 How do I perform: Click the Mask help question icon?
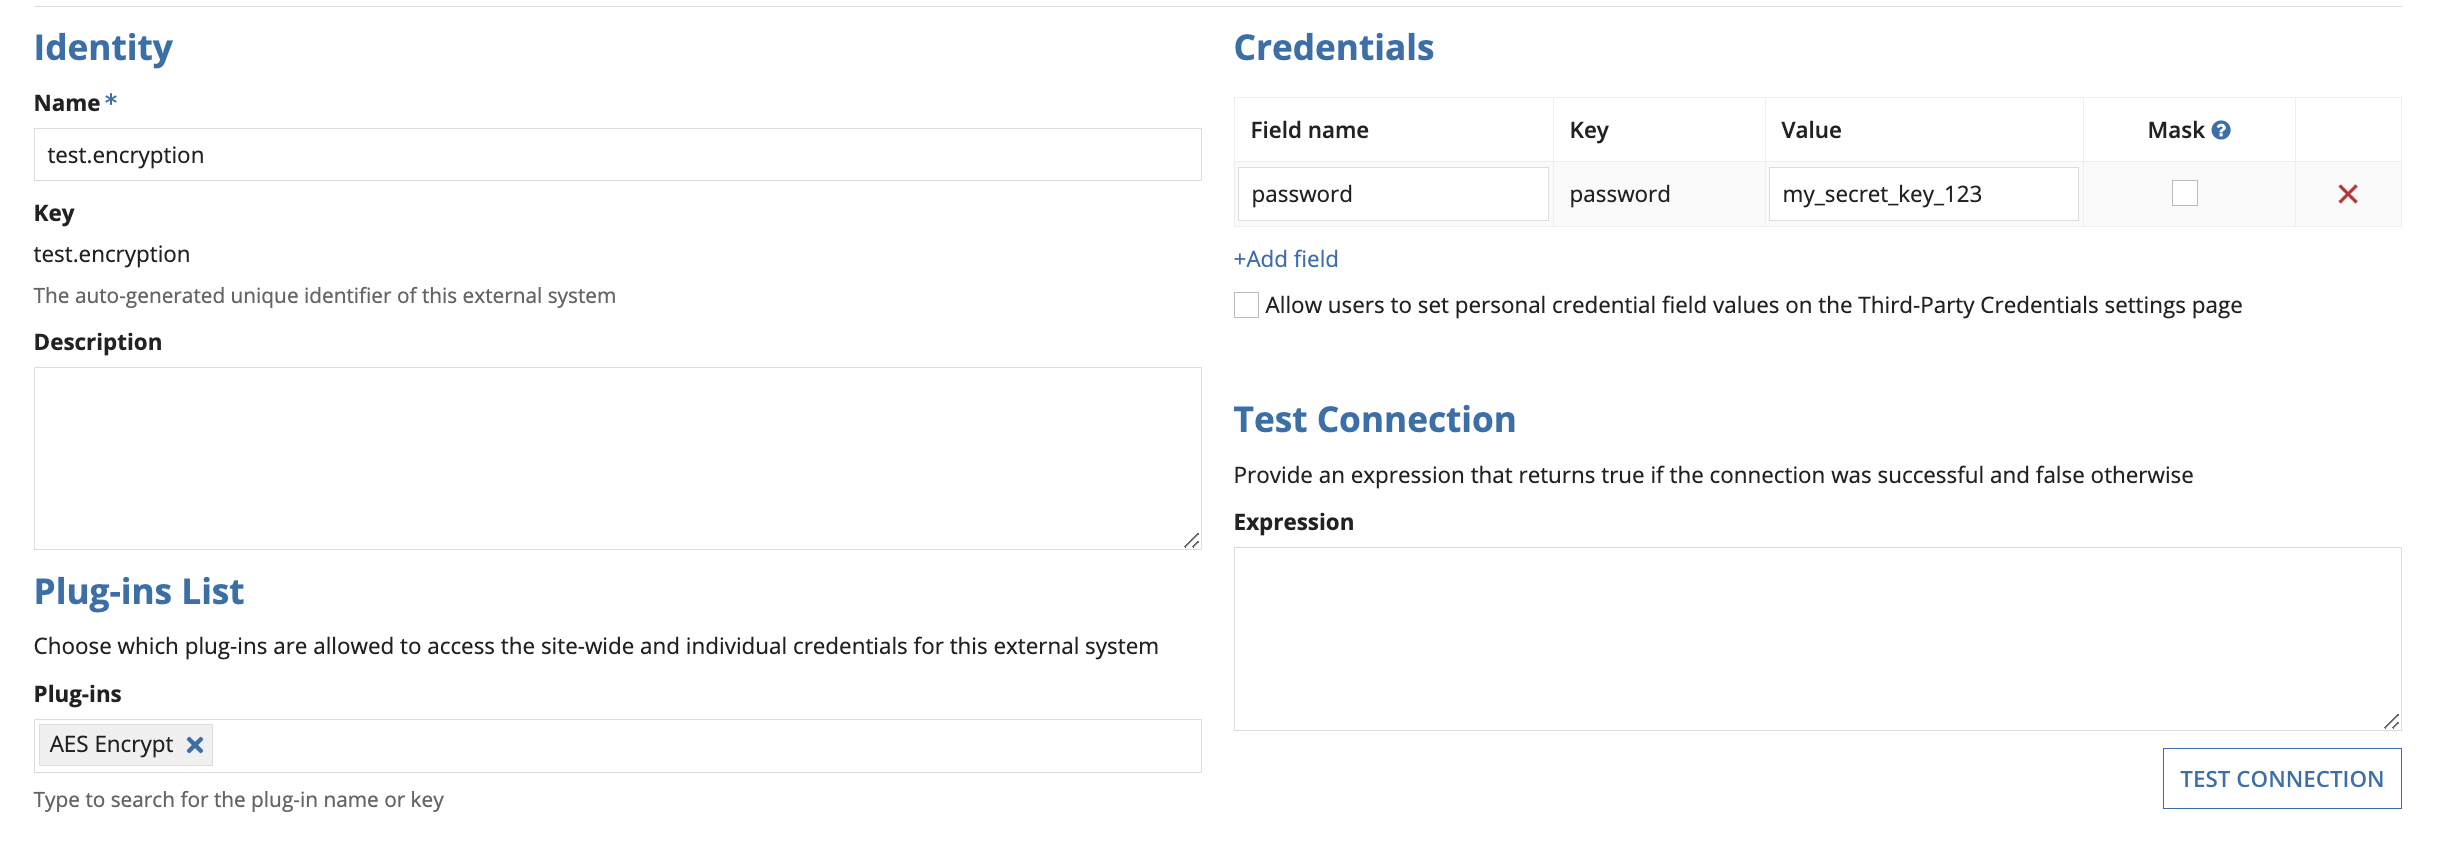[x=2221, y=130]
